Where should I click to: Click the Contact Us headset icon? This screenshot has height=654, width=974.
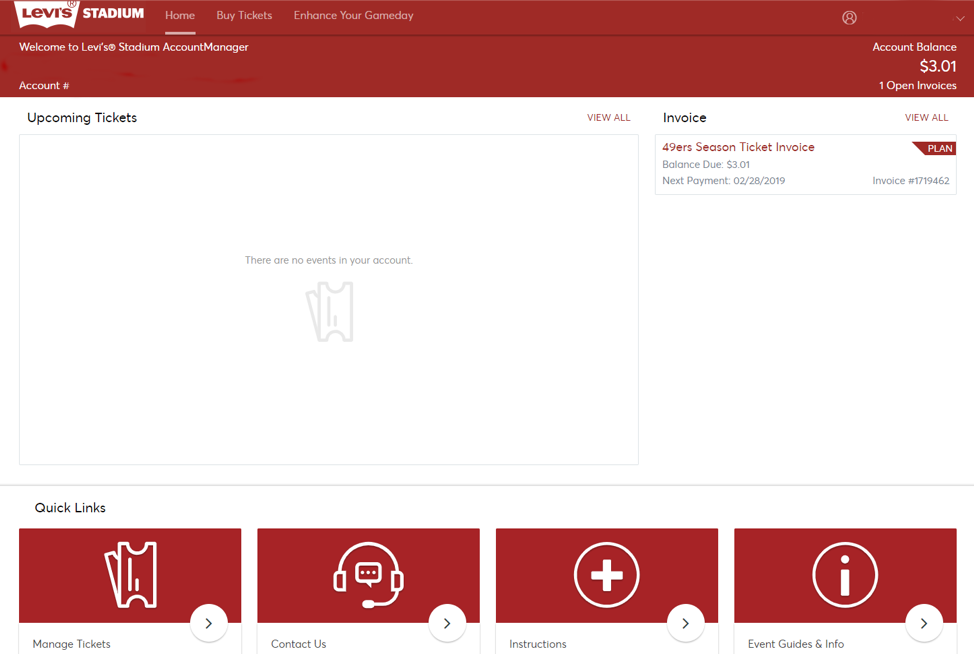pos(368,575)
